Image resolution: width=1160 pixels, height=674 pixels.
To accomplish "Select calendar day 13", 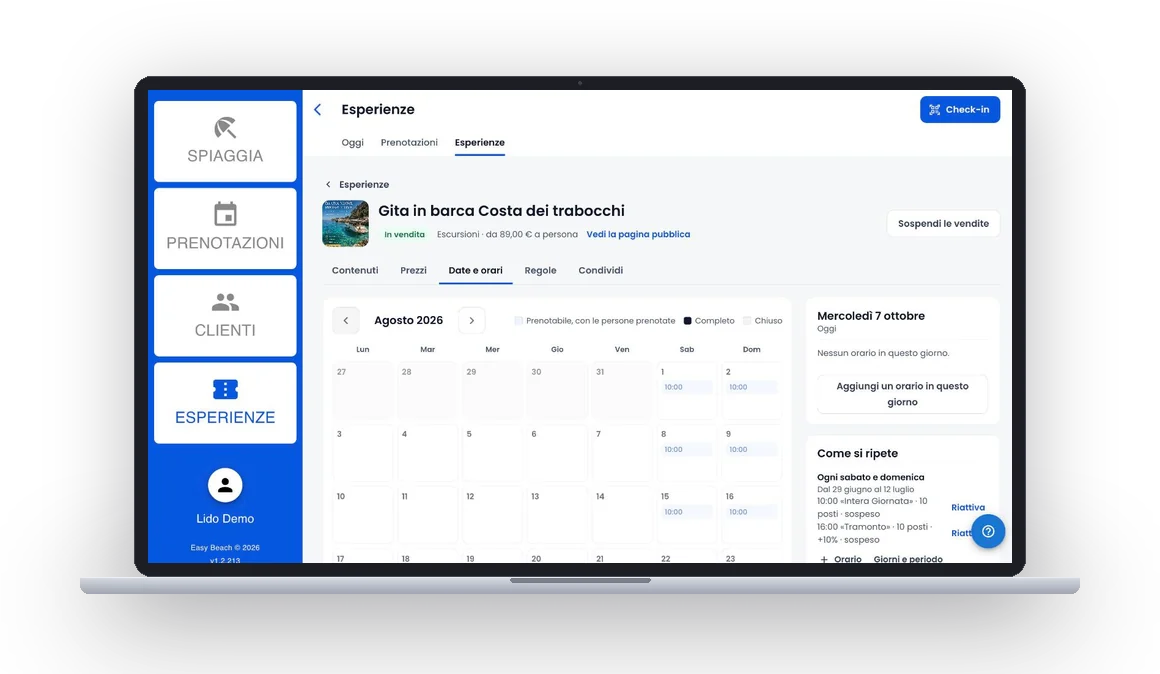I will [557, 516].
